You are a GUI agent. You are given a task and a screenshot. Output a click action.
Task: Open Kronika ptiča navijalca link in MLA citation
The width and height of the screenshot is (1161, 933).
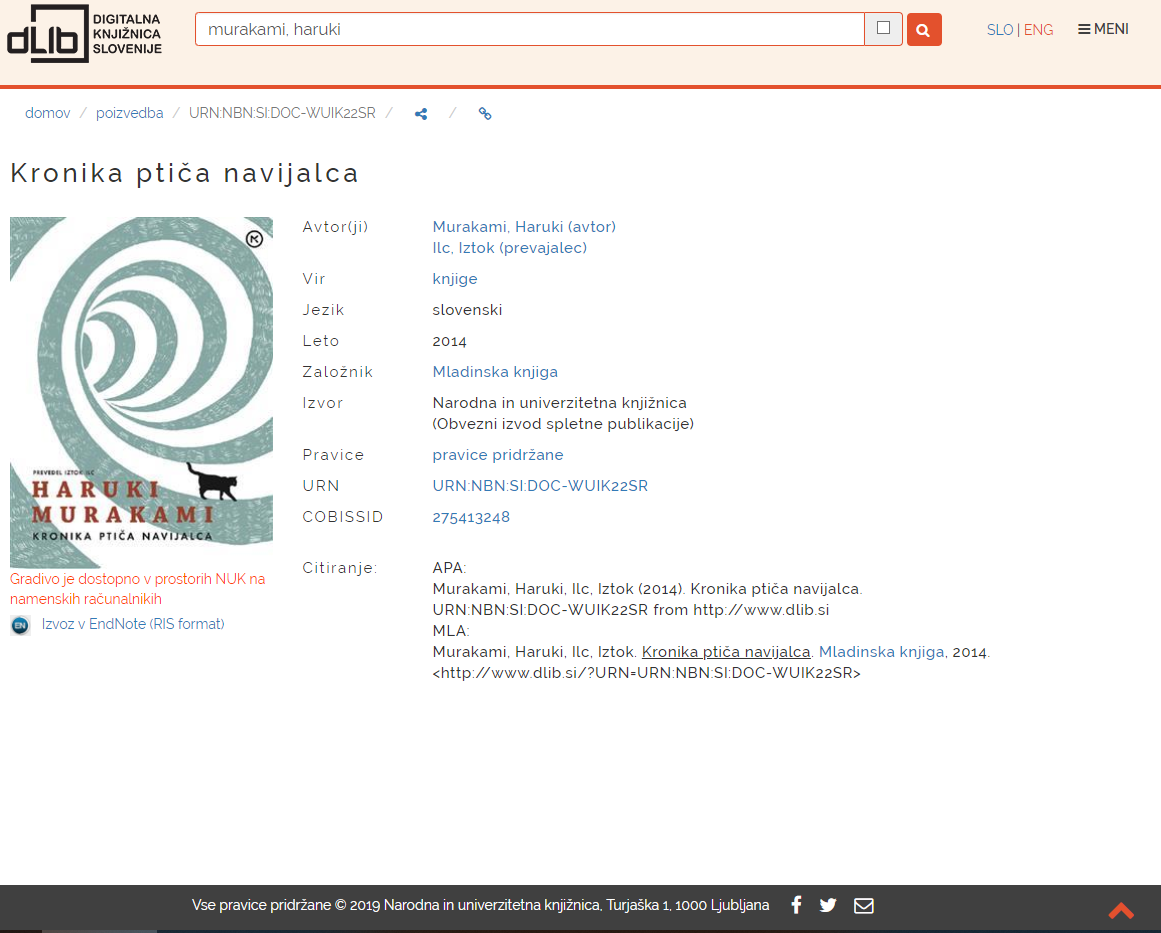(x=726, y=652)
